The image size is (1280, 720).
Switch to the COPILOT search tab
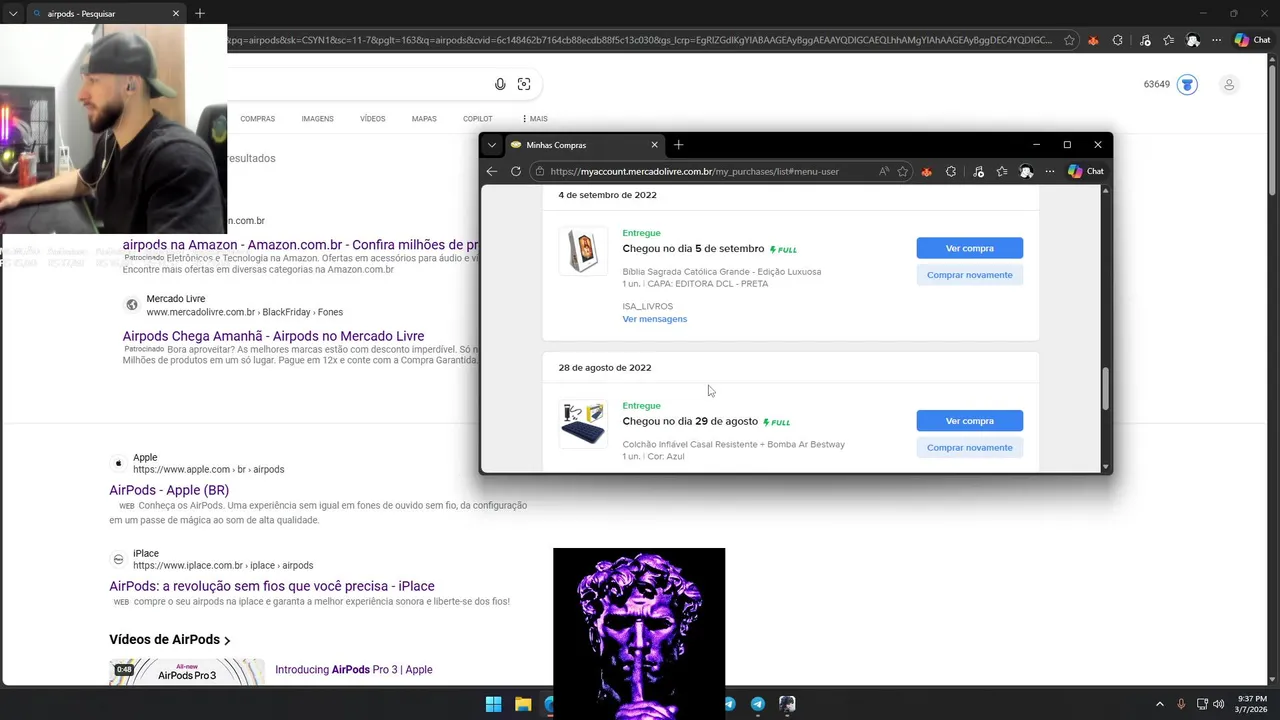point(477,119)
